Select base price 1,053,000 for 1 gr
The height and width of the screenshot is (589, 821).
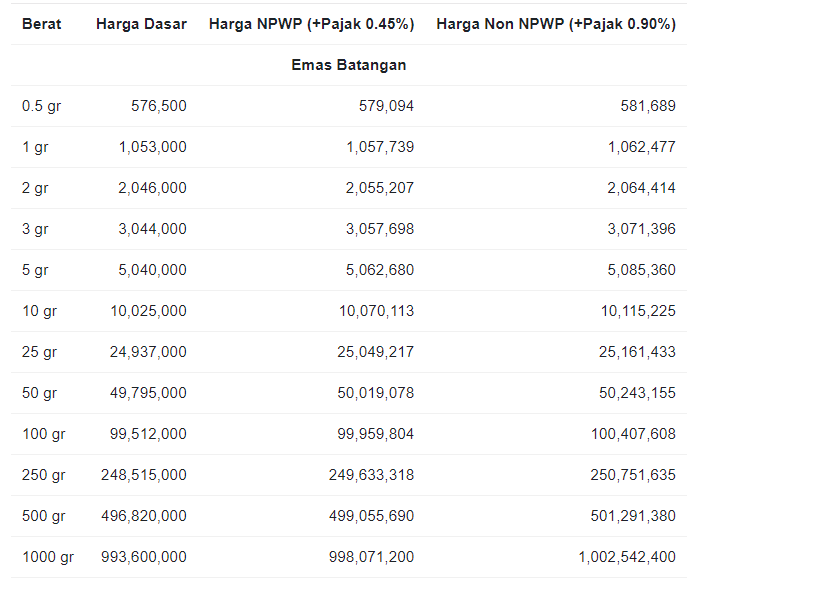tap(152, 147)
